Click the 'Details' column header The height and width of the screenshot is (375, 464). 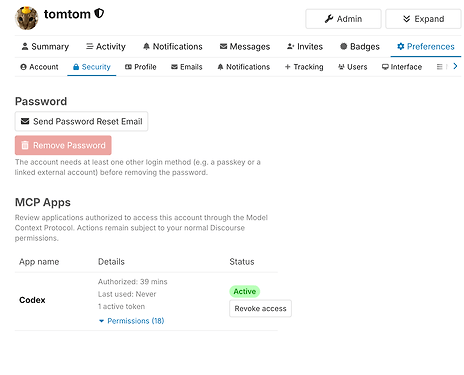111,262
